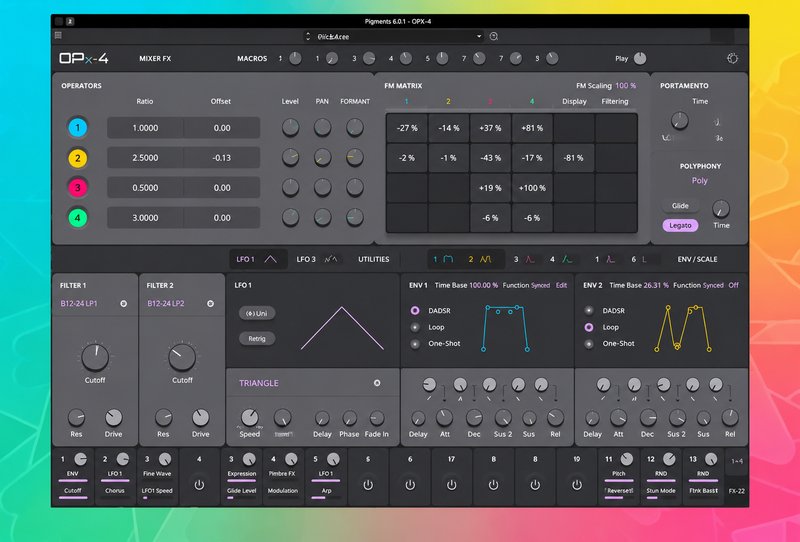The width and height of the screenshot is (800, 542).
Task: Click LFO 3 random waveform icon
Action: [x=331, y=259]
